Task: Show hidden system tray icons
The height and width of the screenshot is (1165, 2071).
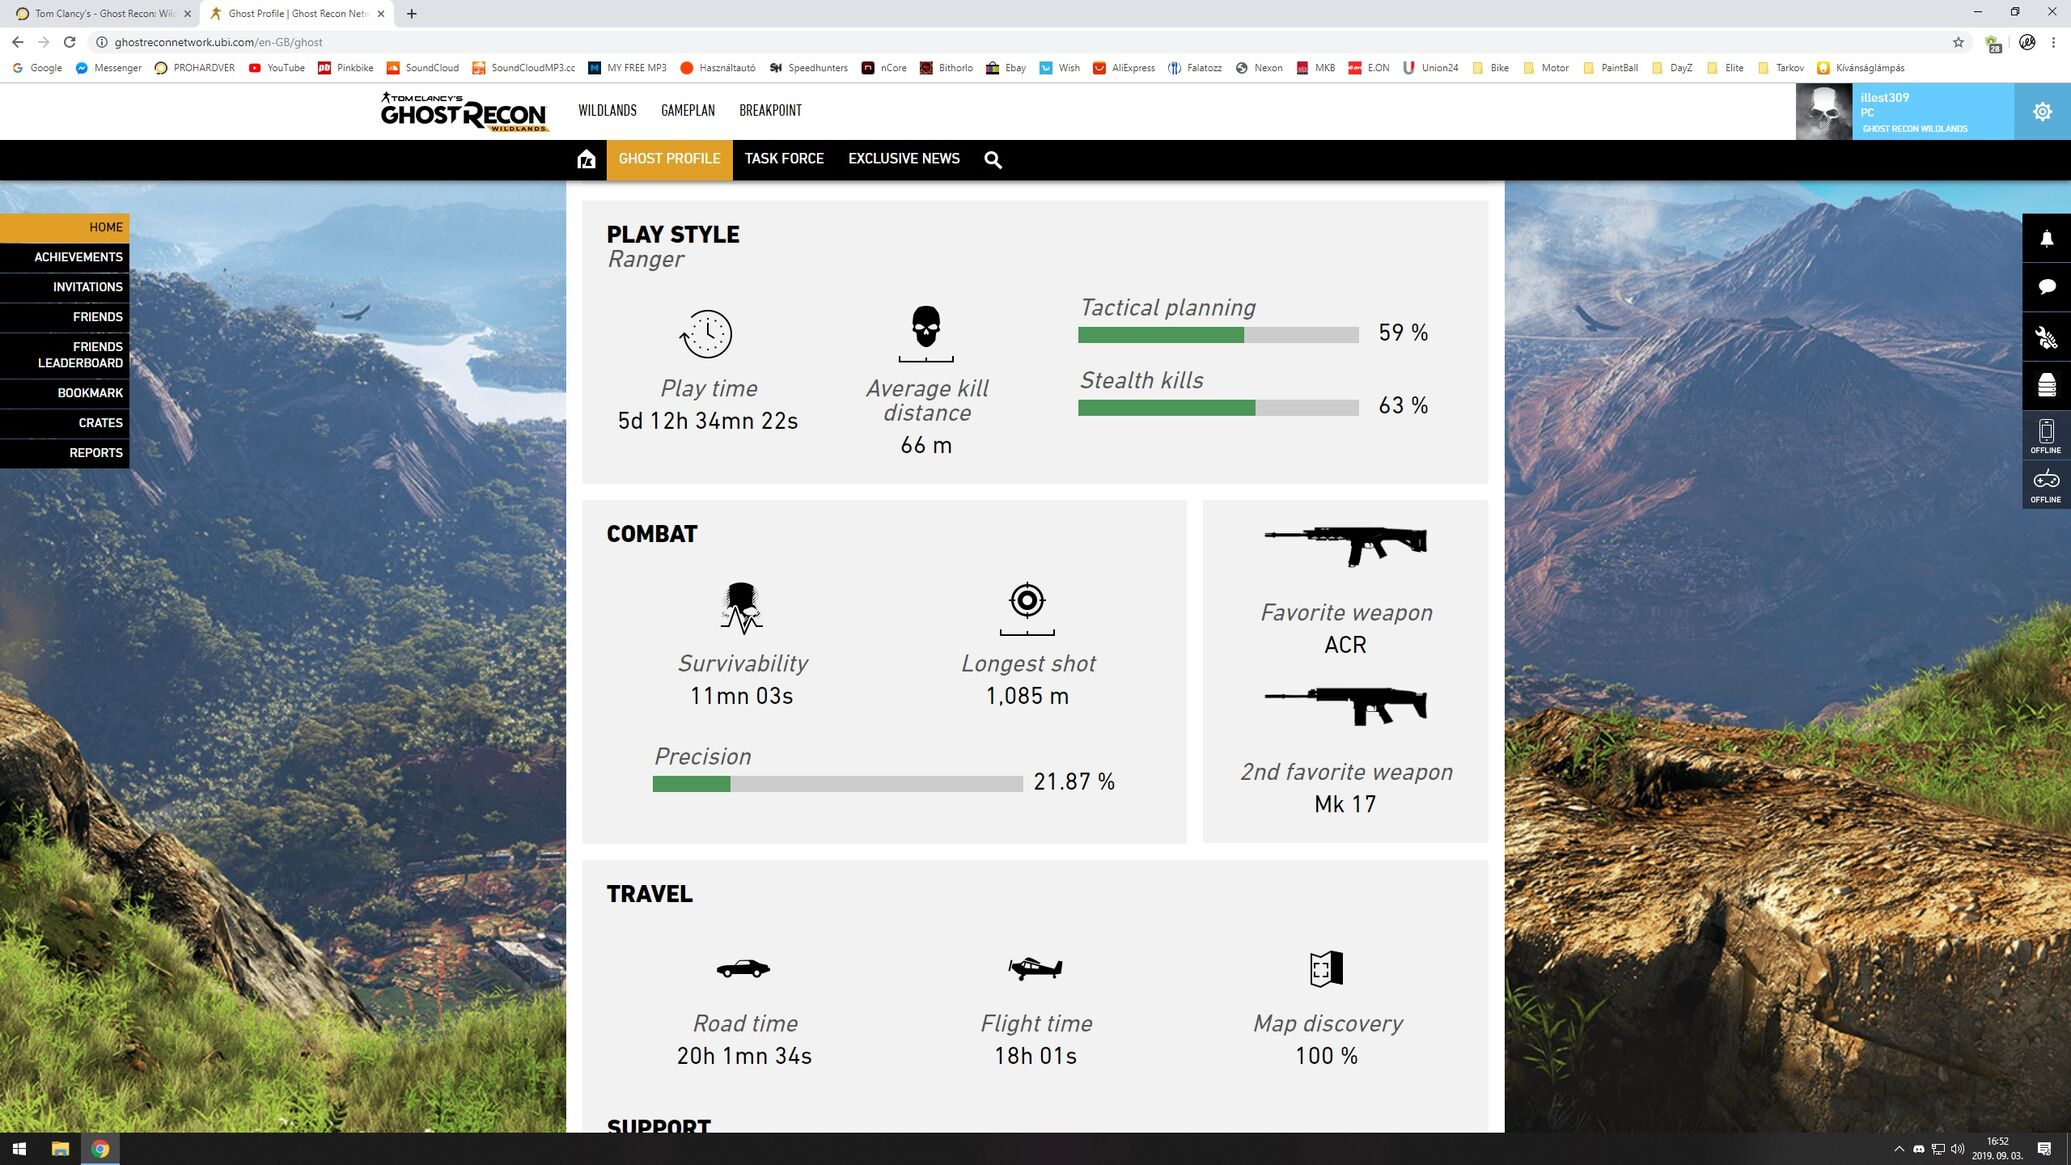Action: point(1899,1149)
